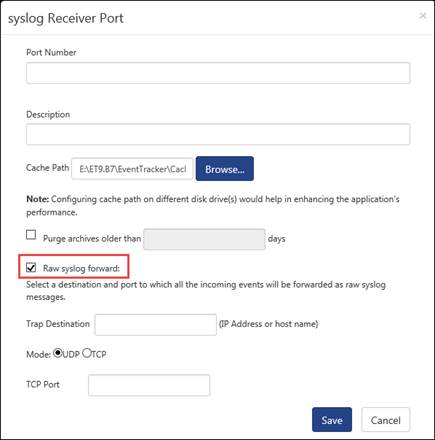Viewport: 435px width, 440px height.
Task: Click the Port Number label text
Action: [51, 52]
